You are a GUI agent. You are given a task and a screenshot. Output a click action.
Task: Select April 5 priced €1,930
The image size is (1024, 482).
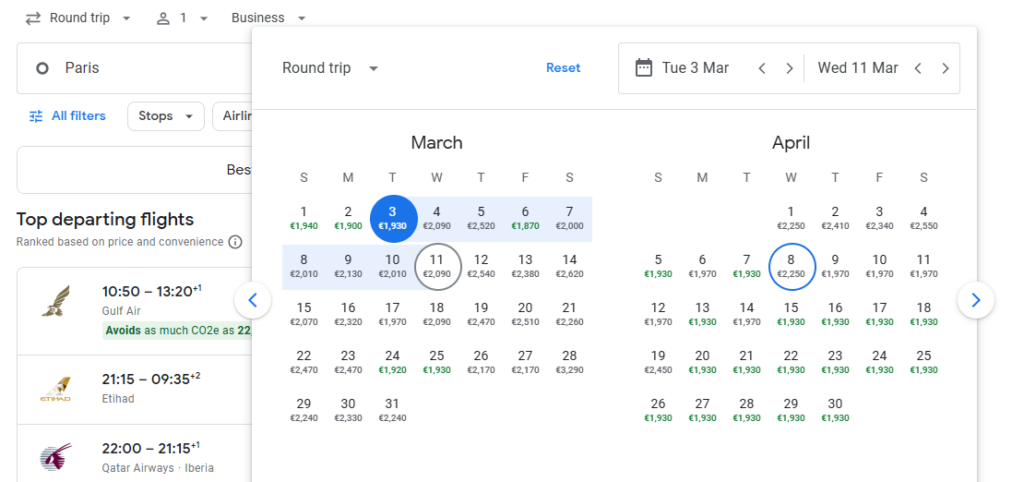pyautogui.click(x=658, y=266)
